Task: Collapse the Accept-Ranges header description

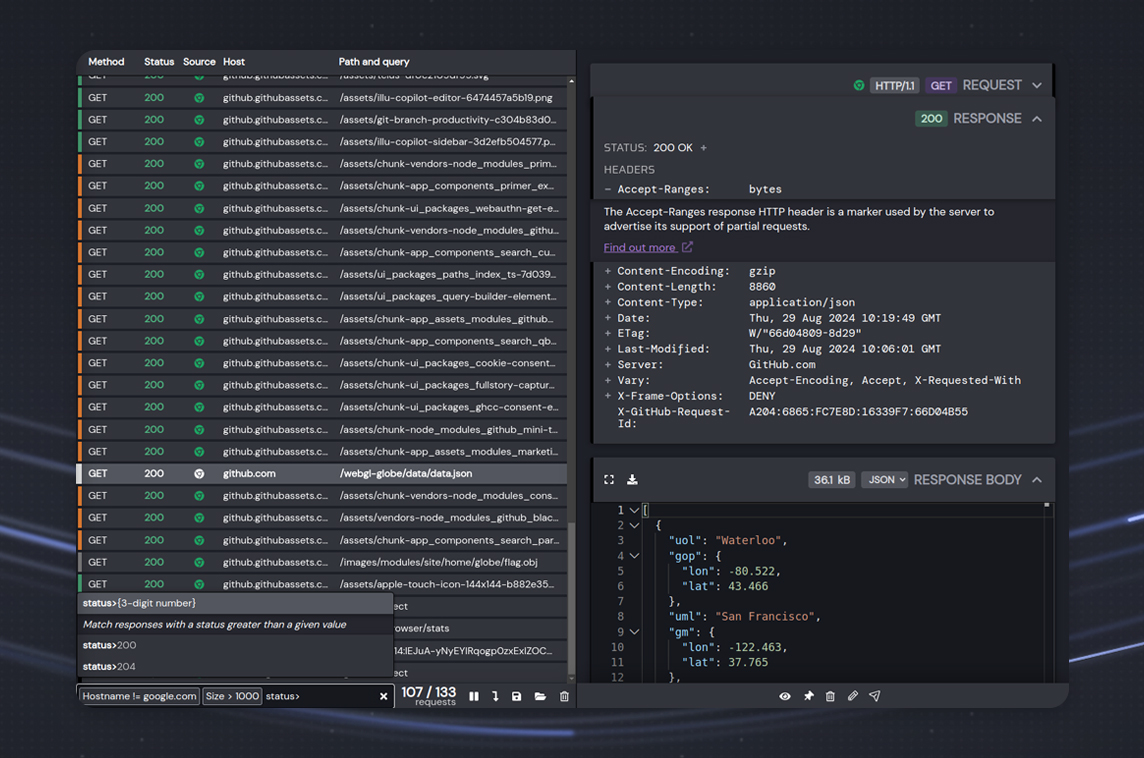Action: point(608,189)
